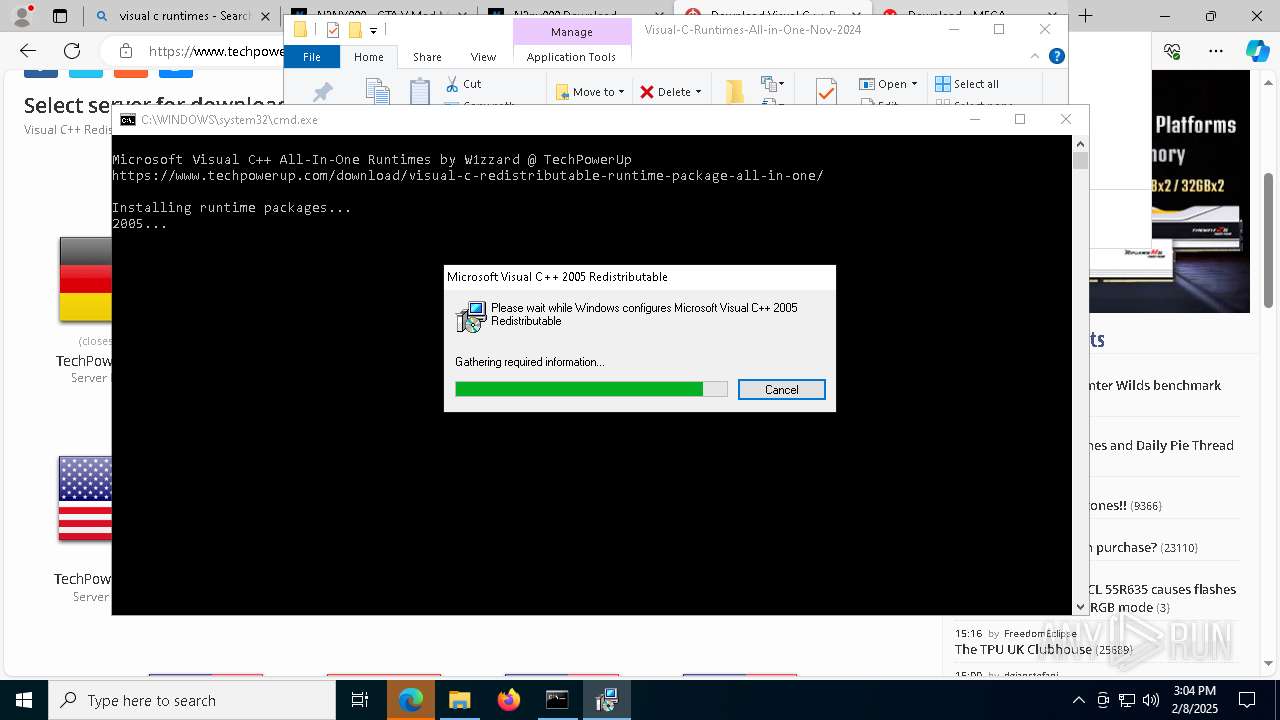Screen dimensions: 1280x720
Task: Open the Share ribbon tab in Explorer
Action: (x=427, y=57)
